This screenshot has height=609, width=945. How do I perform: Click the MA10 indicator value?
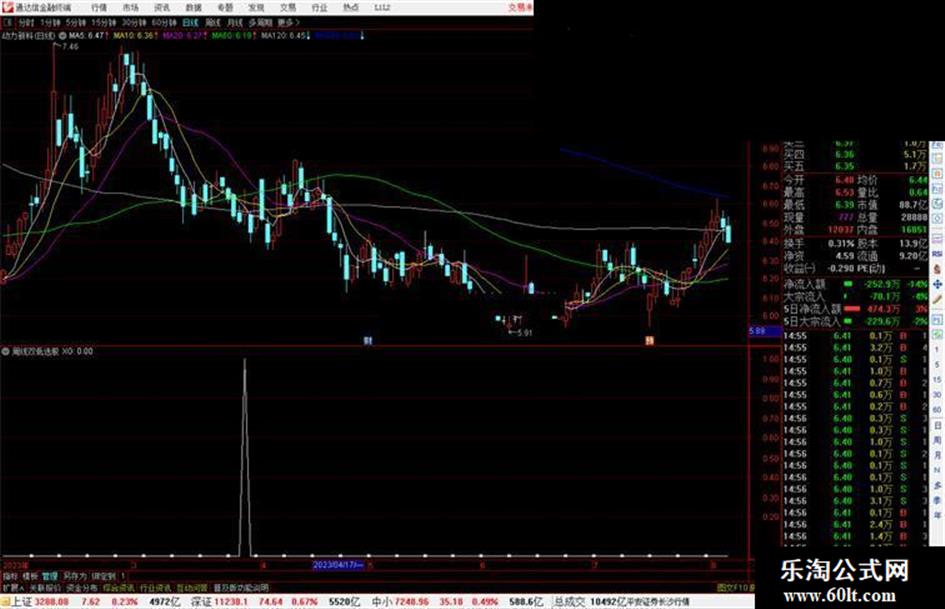(135, 36)
